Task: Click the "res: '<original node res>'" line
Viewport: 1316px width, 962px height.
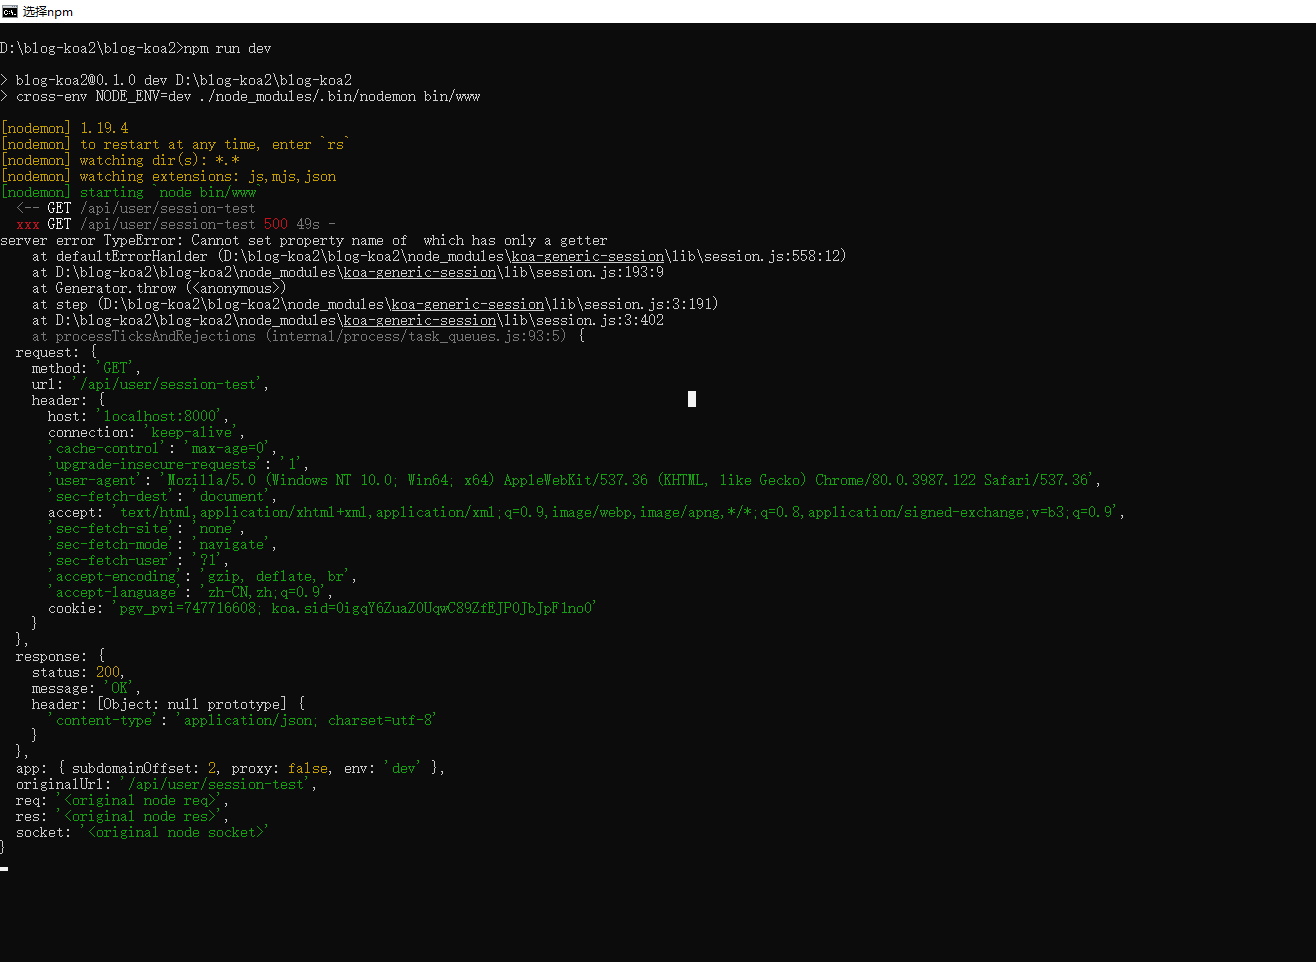Action: (x=122, y=816)
